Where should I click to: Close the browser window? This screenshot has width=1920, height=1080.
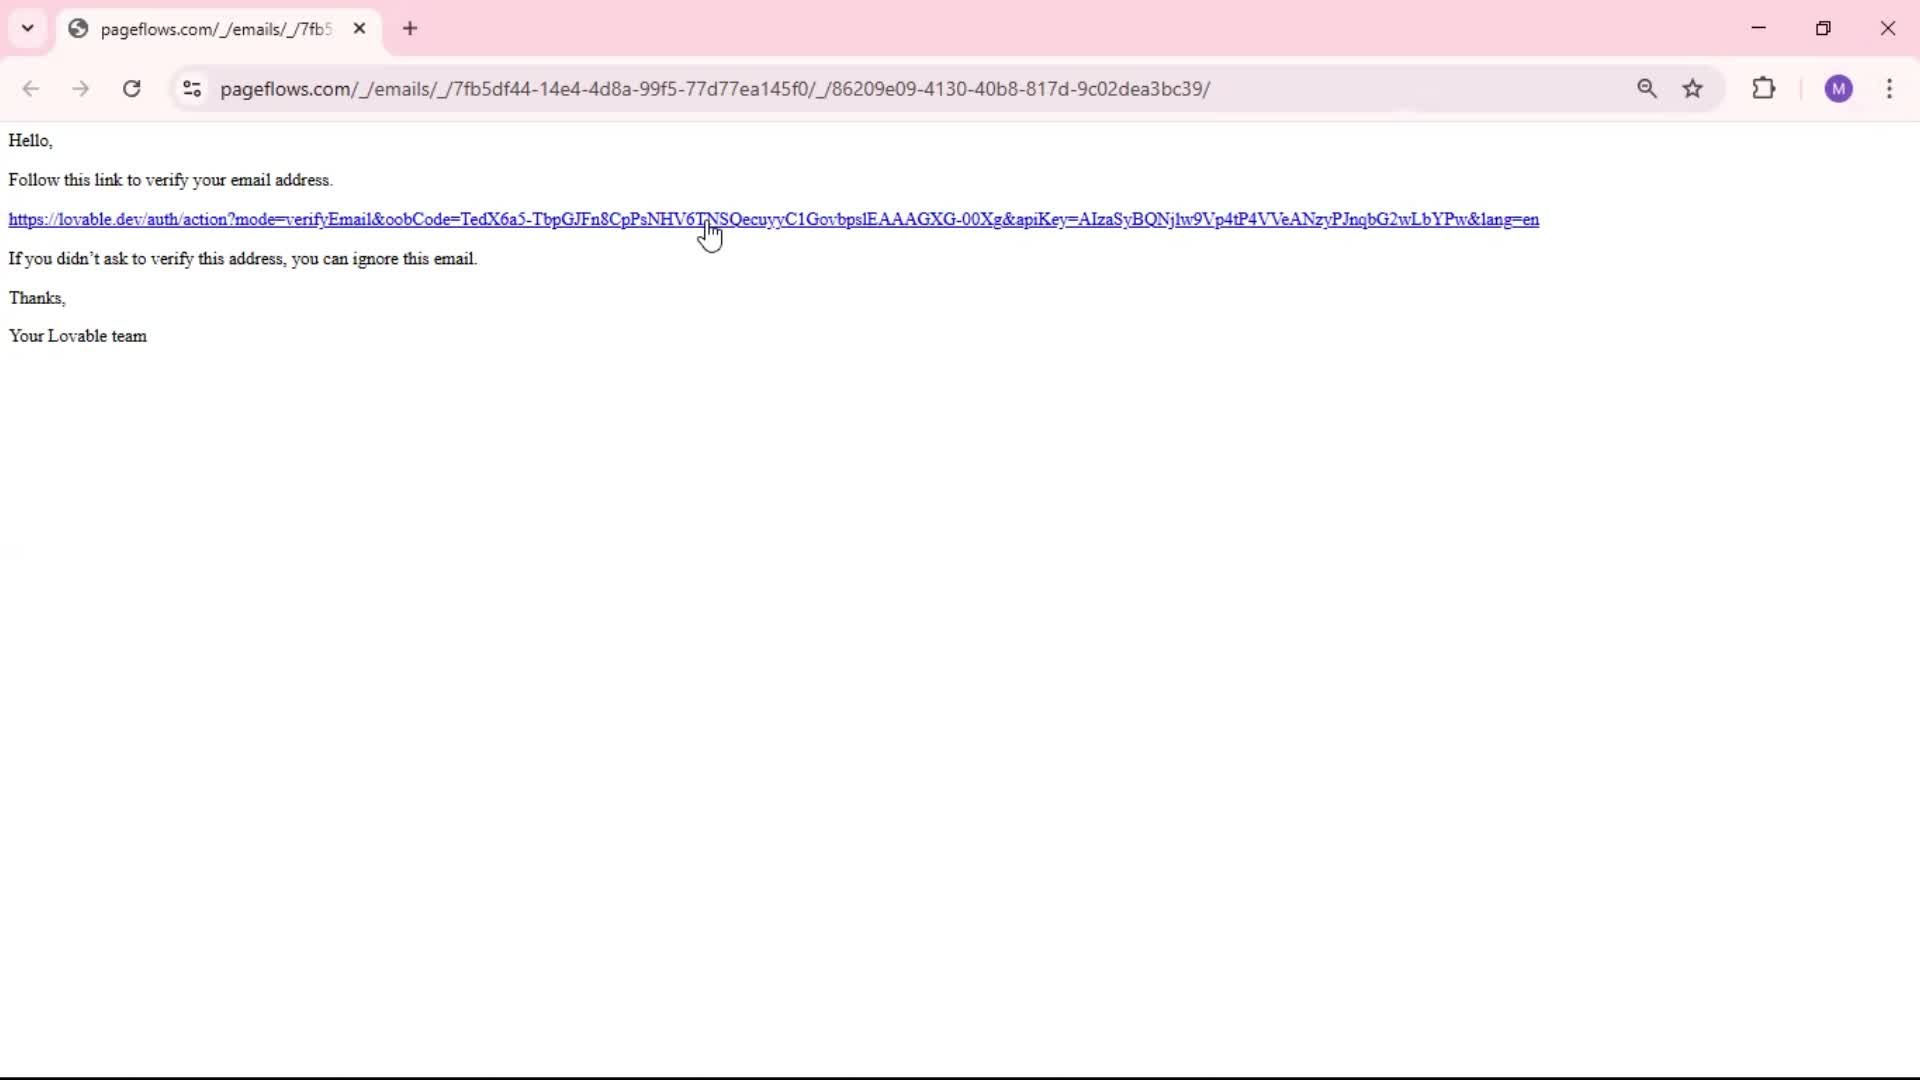[x=1888, y=28]
